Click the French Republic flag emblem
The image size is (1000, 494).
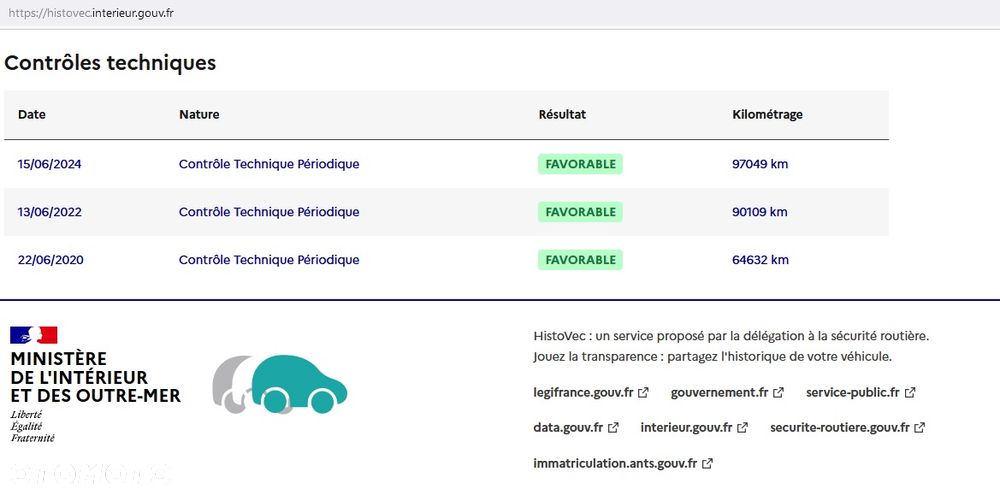click(x=34, y=335)
